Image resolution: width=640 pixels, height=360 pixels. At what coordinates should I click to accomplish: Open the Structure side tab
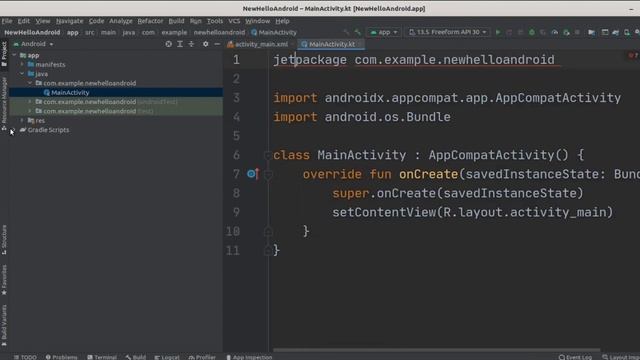pyautogui.click(x=4, y=240)
